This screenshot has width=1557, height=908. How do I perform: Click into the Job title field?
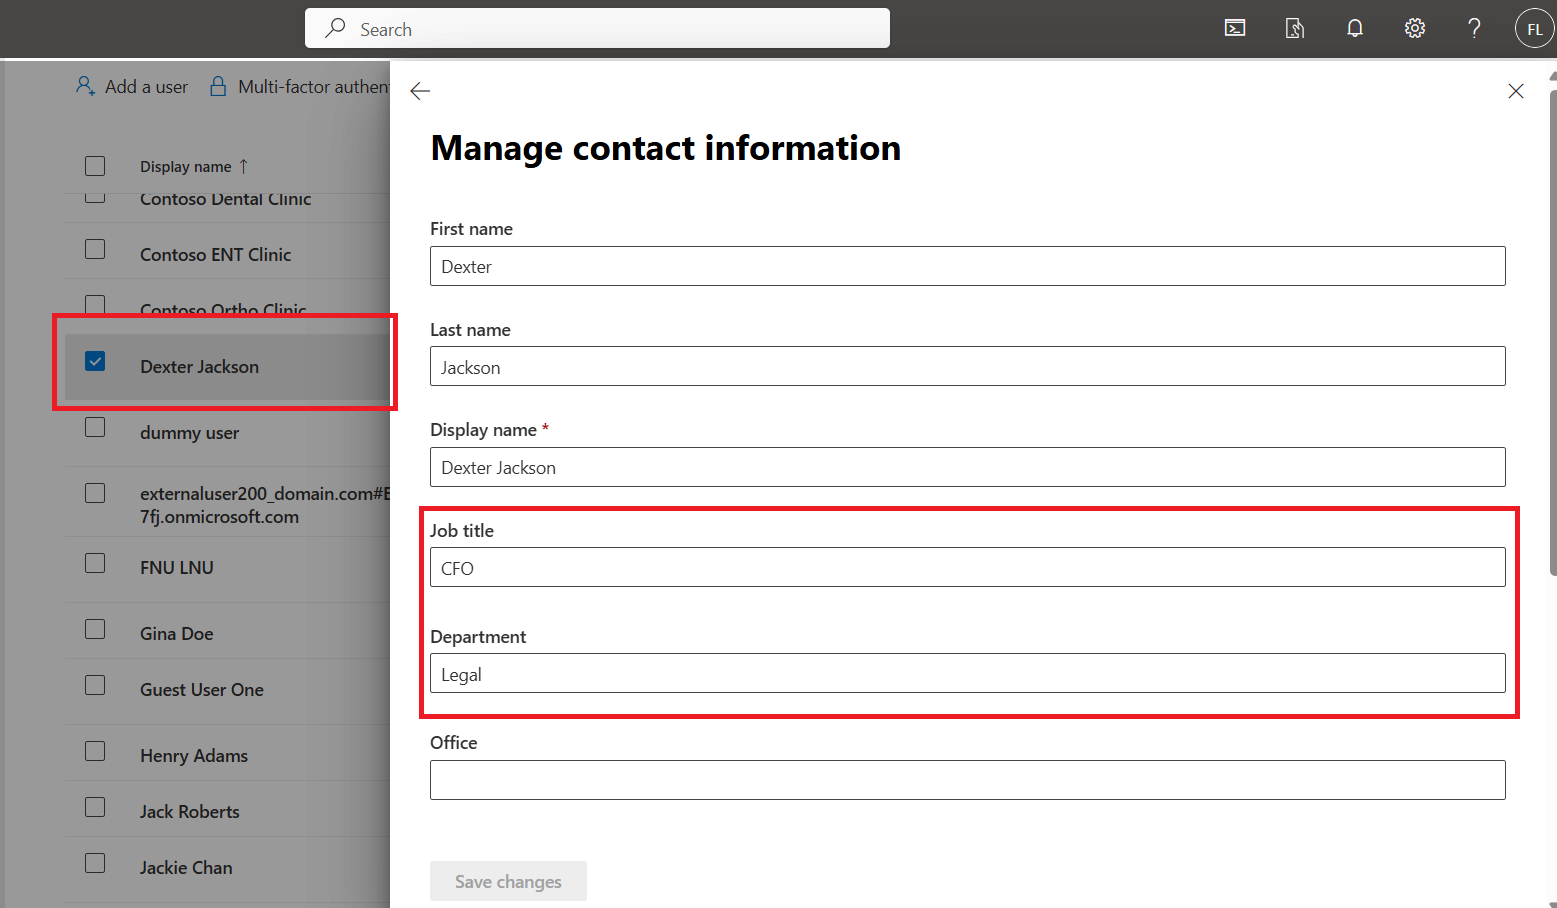click(x=967, y=568)
